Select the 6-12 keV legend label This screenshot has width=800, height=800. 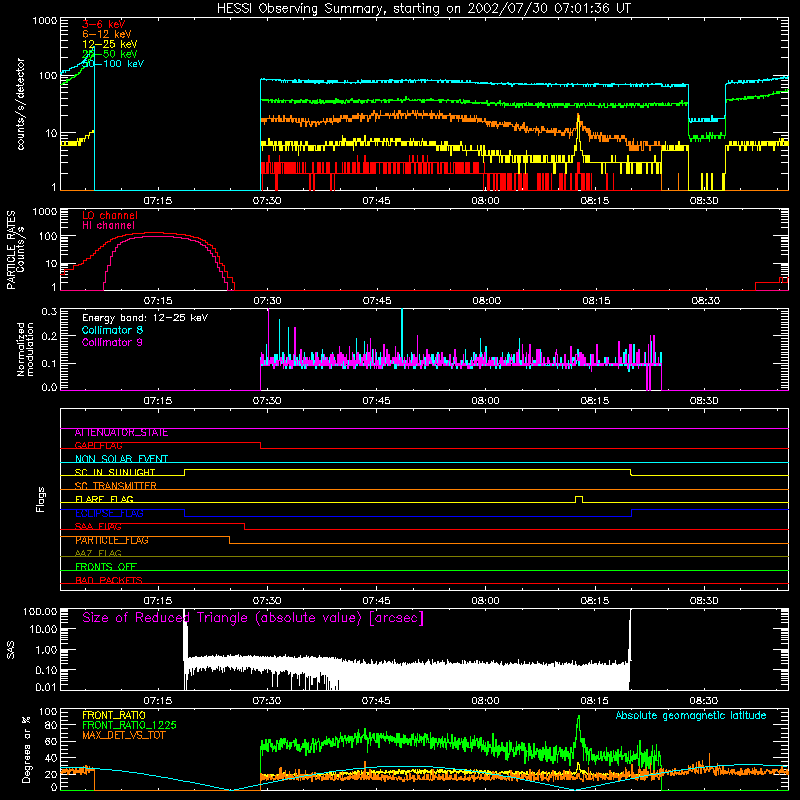coord(107,34)
